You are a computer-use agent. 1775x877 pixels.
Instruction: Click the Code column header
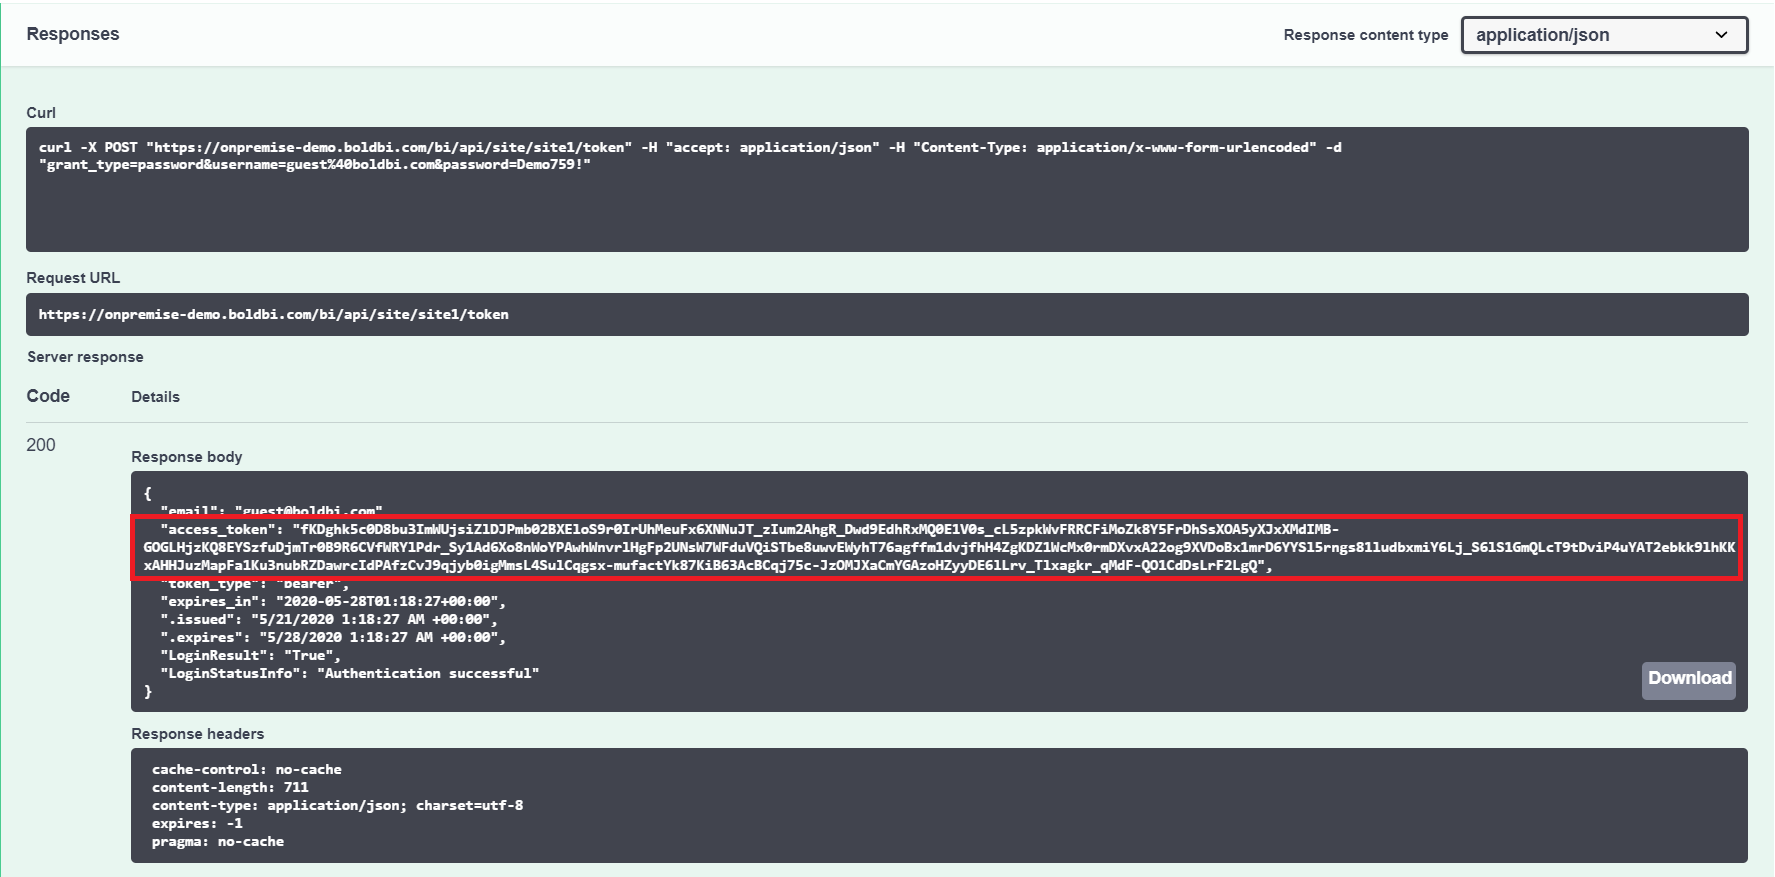[48, 396]
